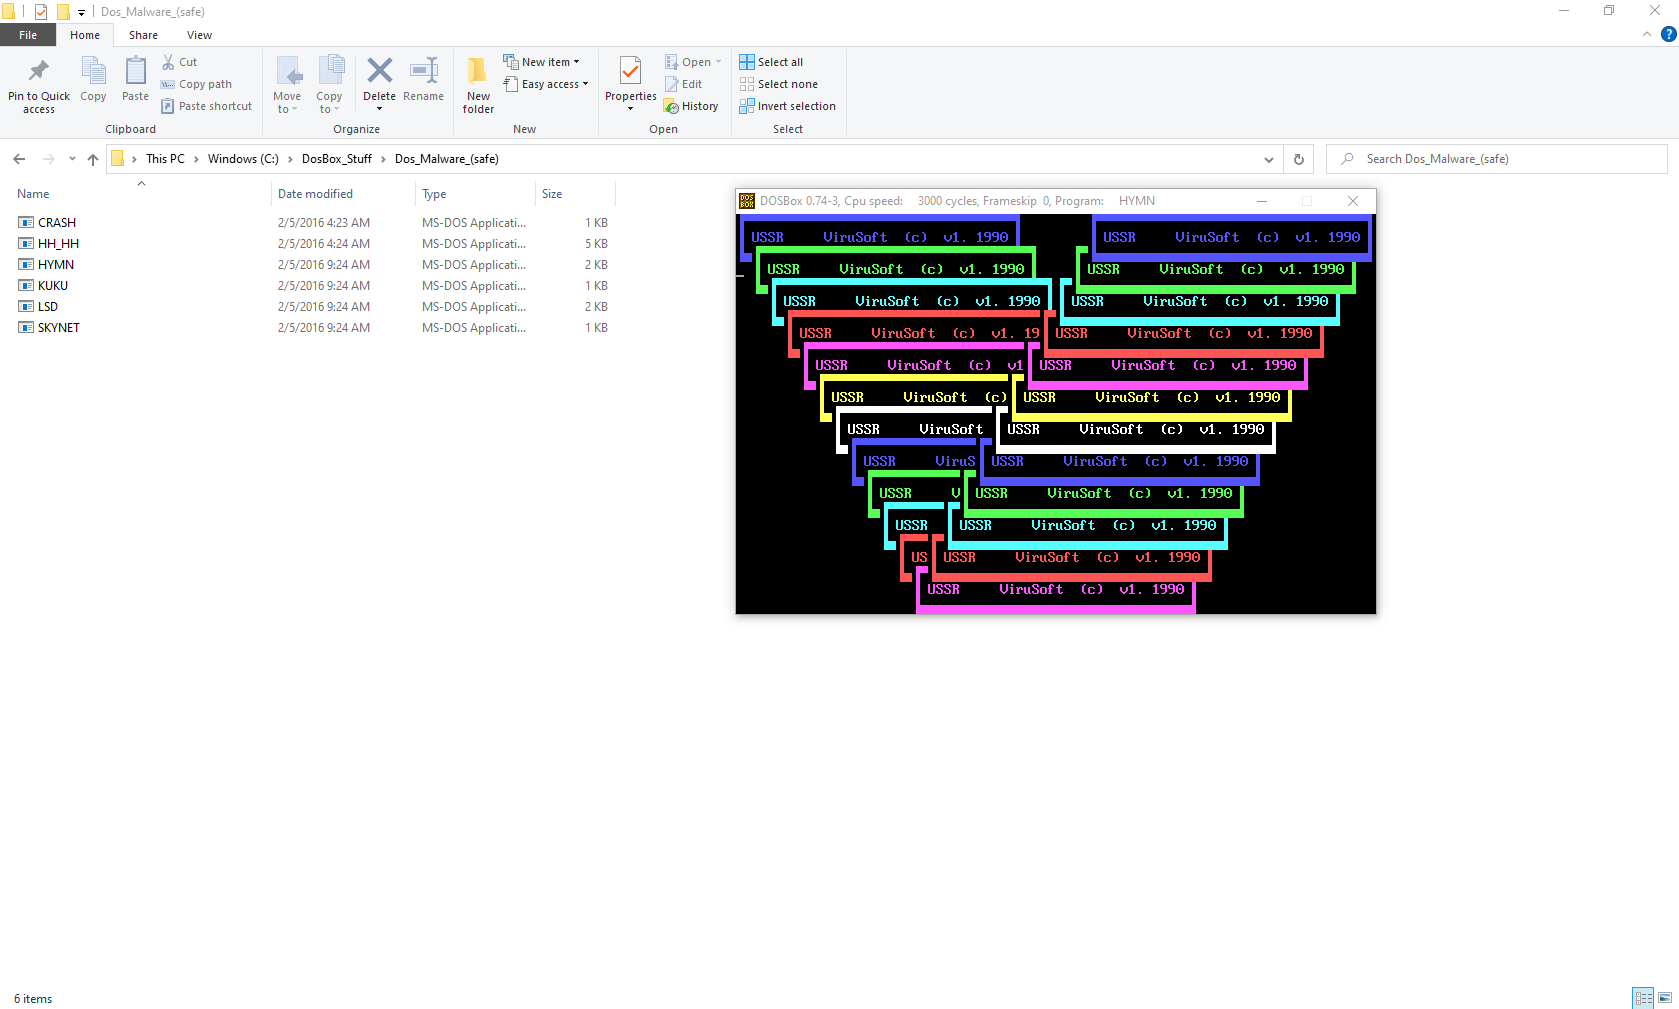Switch to the View ribbon tab
The height and width of the screenshot is (1009, 1679).
click(199, 35)
